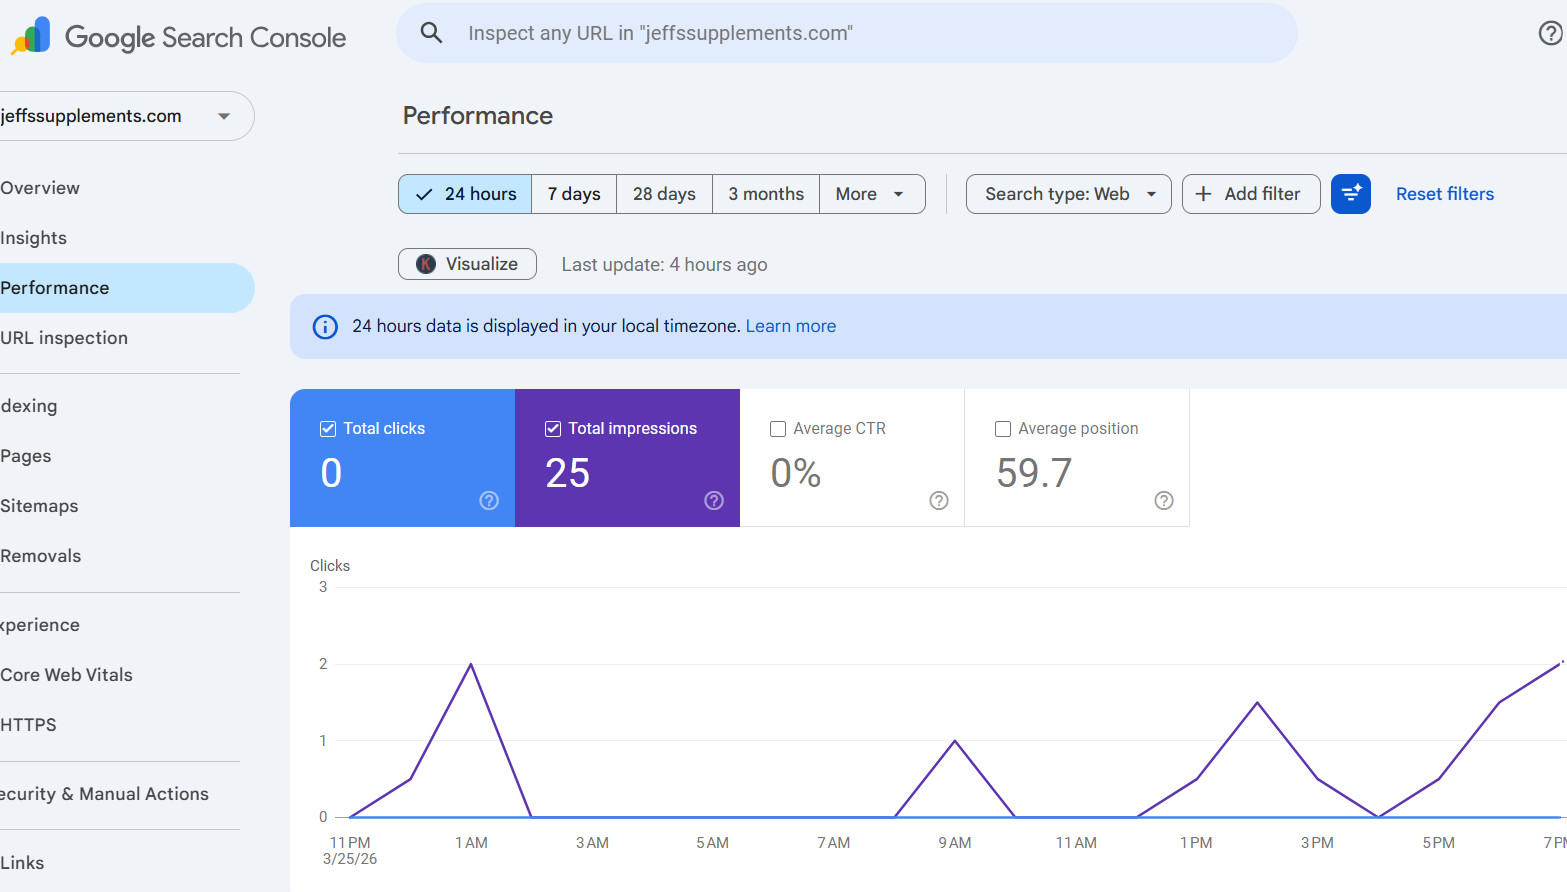Click the 2 PM peak on impressions chart
Viewport: 1567px width, 892px height.
1258,703
